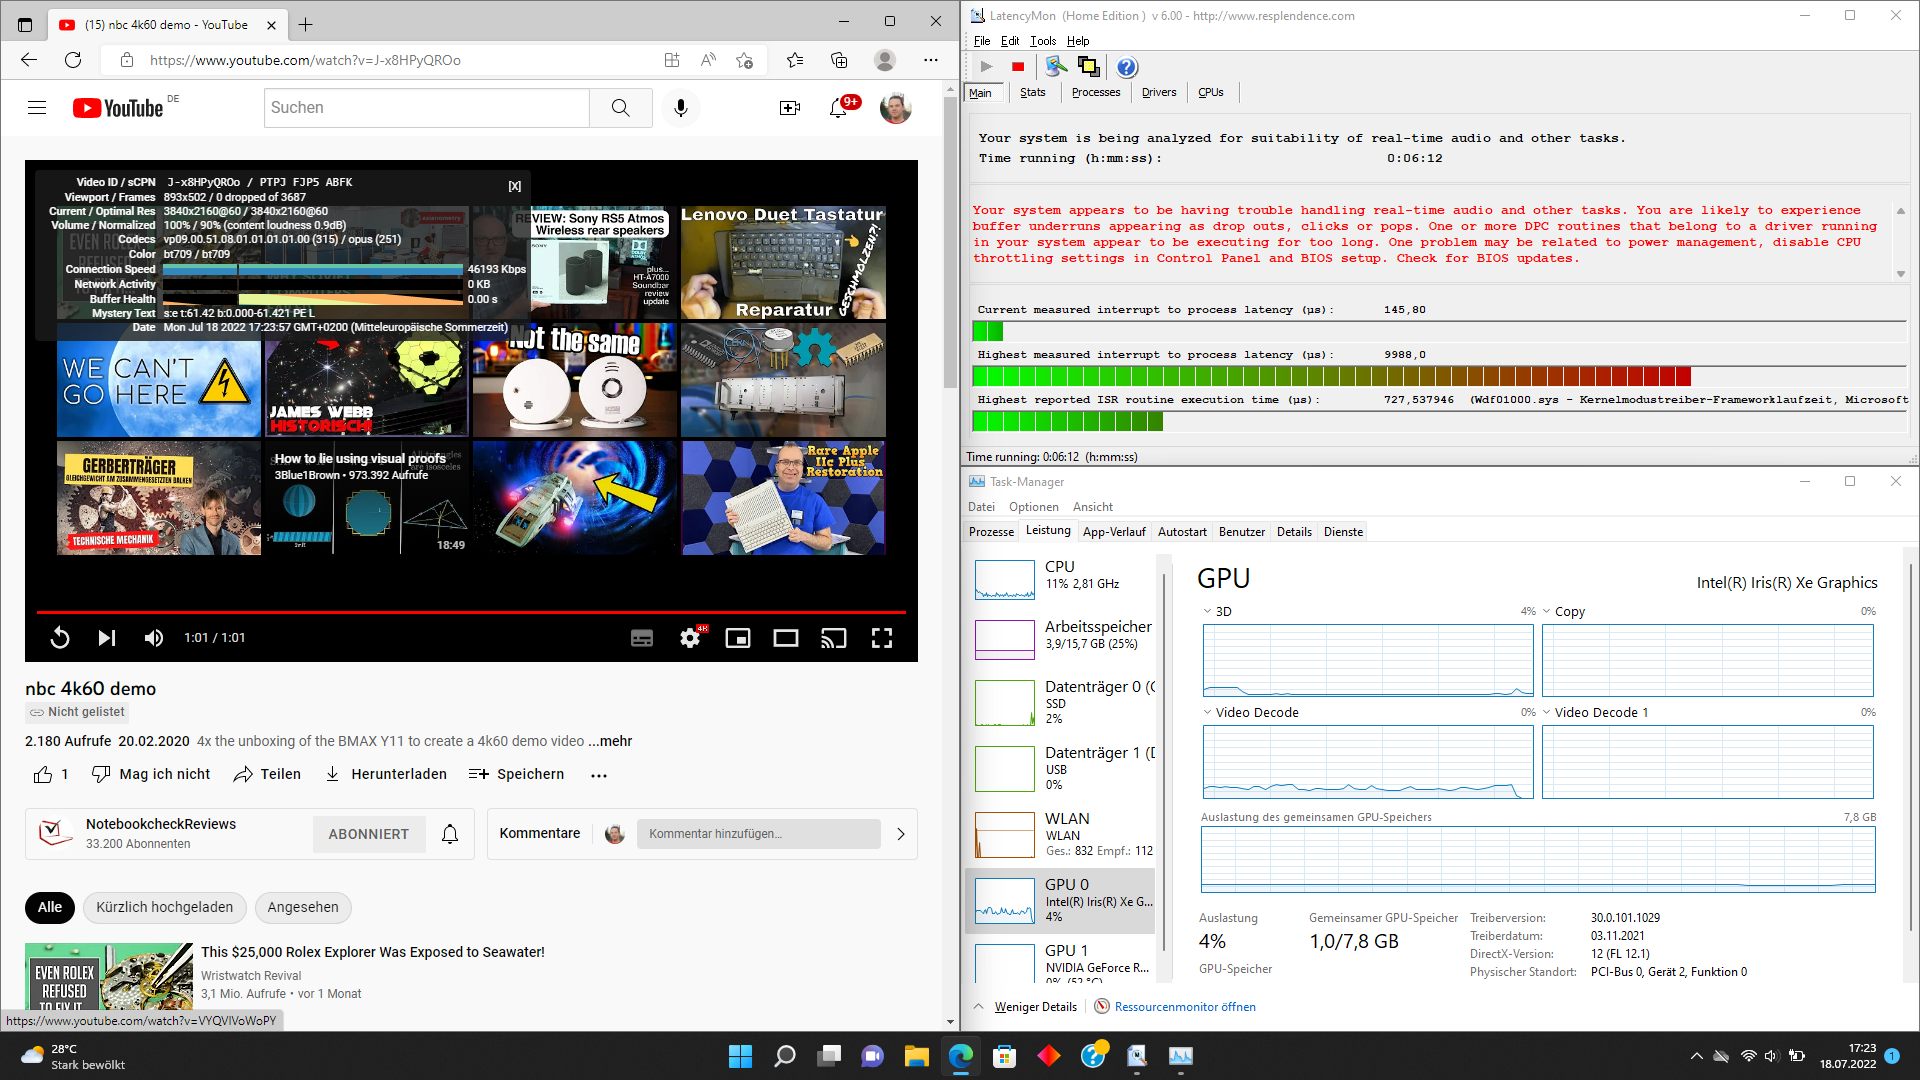This screenshot has width=1920, height=1080.
Task: Open YouTube notifications bell
Action: pyautogui.click(x=838, y=108)
